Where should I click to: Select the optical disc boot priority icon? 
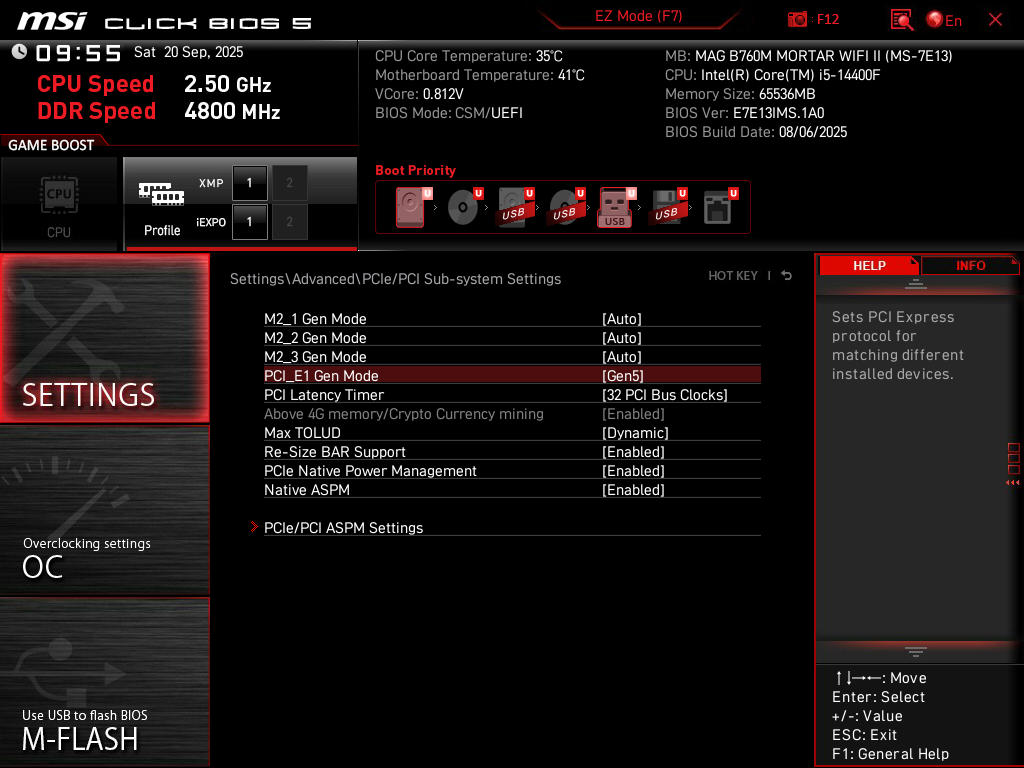[464, 207]
